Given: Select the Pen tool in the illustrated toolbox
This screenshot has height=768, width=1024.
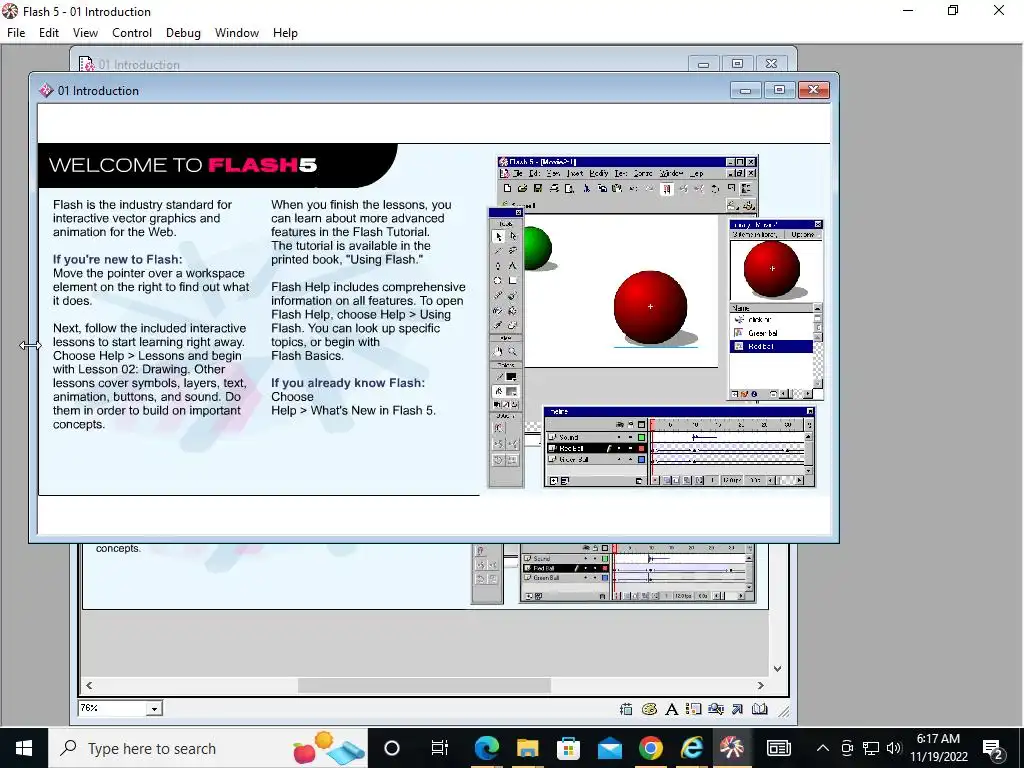Looking at the screenshot, I should 498,266.
